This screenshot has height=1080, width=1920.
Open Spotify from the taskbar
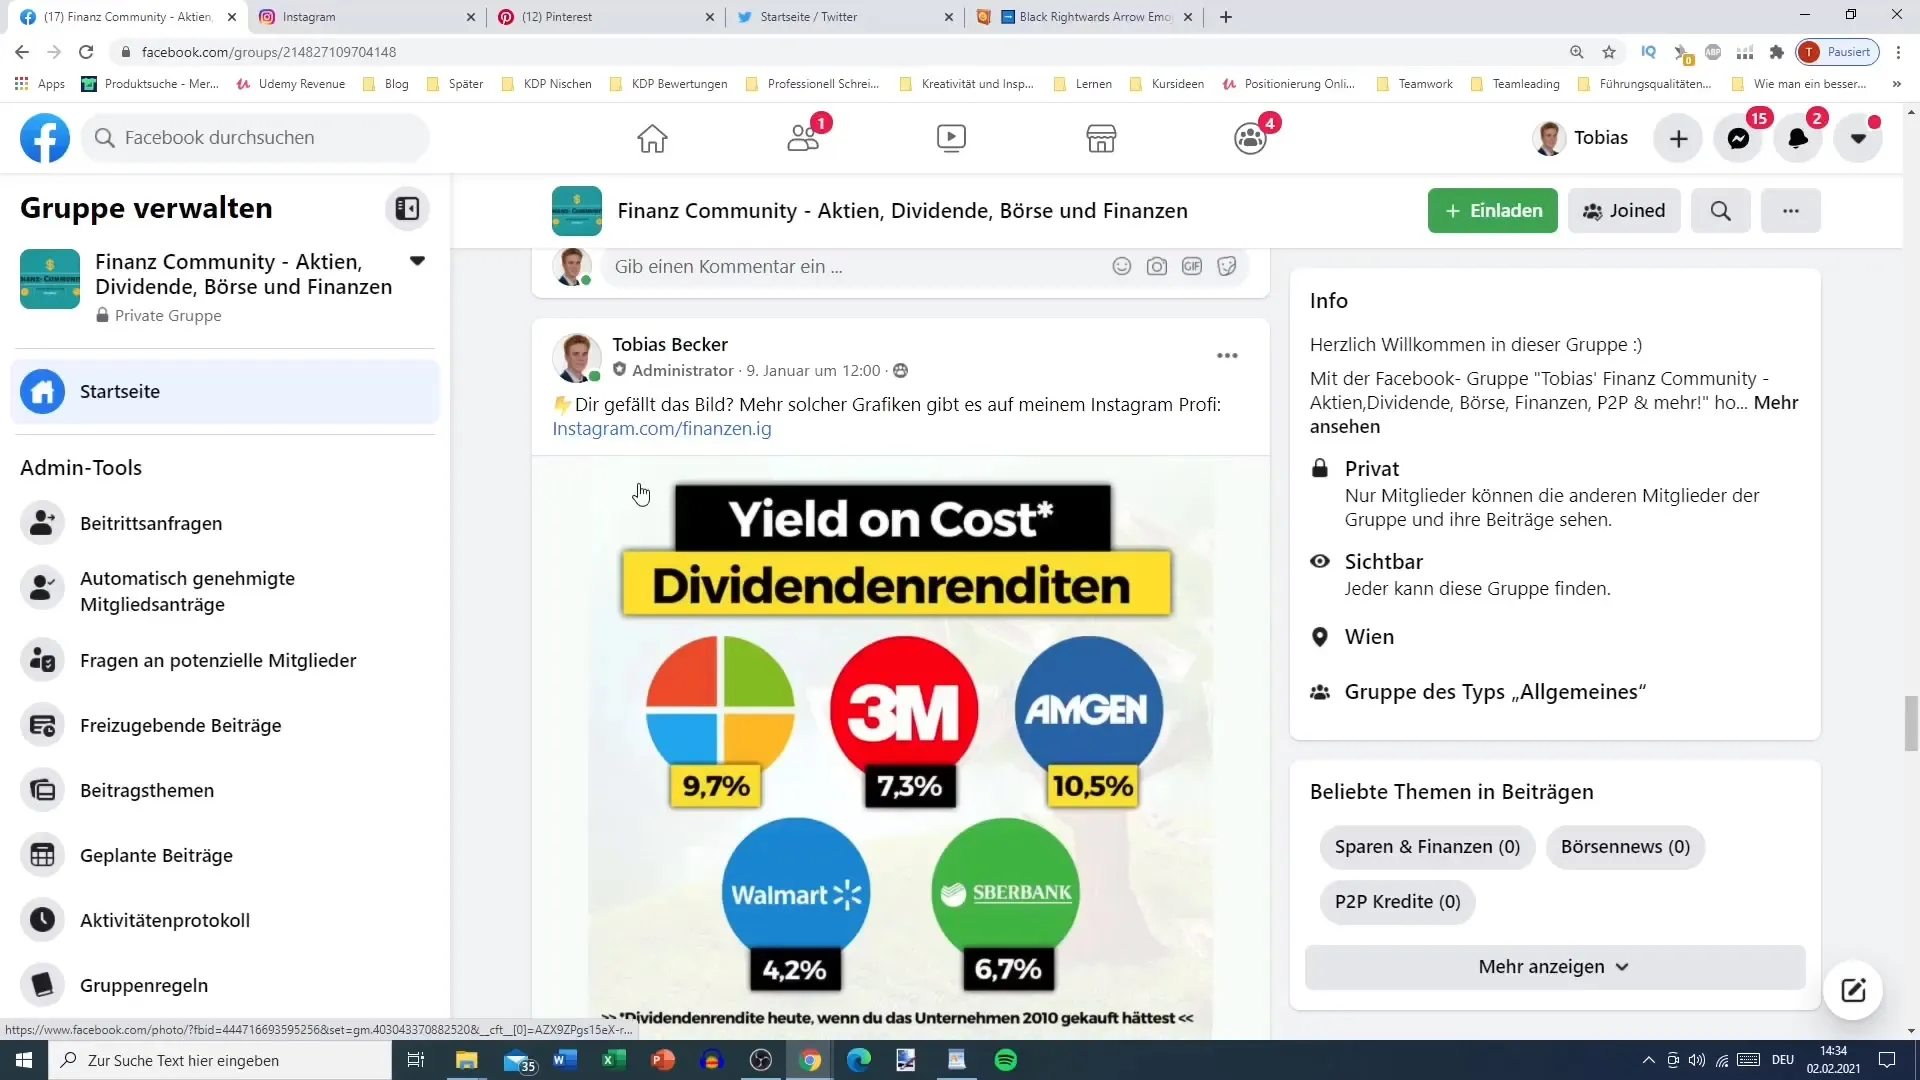coord(1006,1060)
